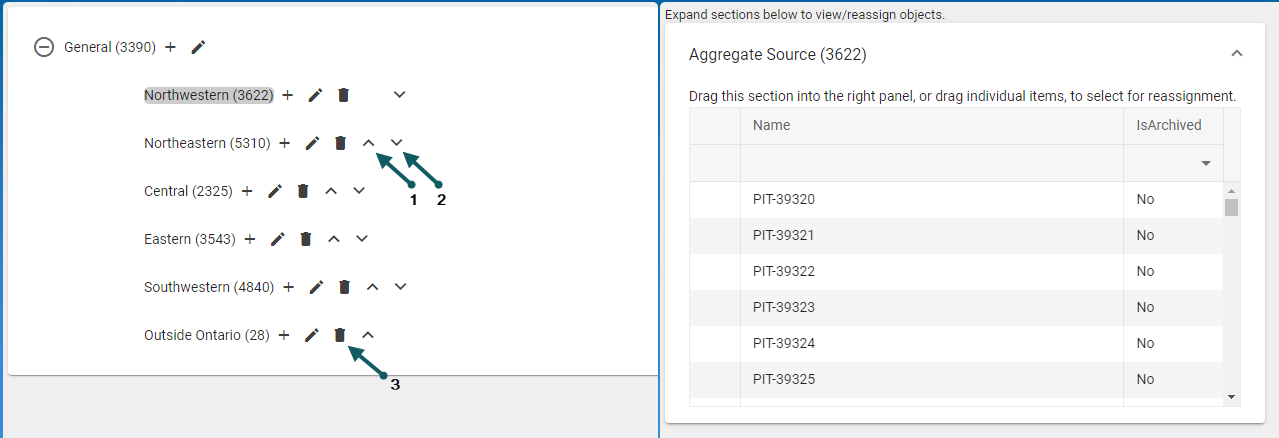Edit the General node name
1279x438 pixels.
(x=198, y=47)
